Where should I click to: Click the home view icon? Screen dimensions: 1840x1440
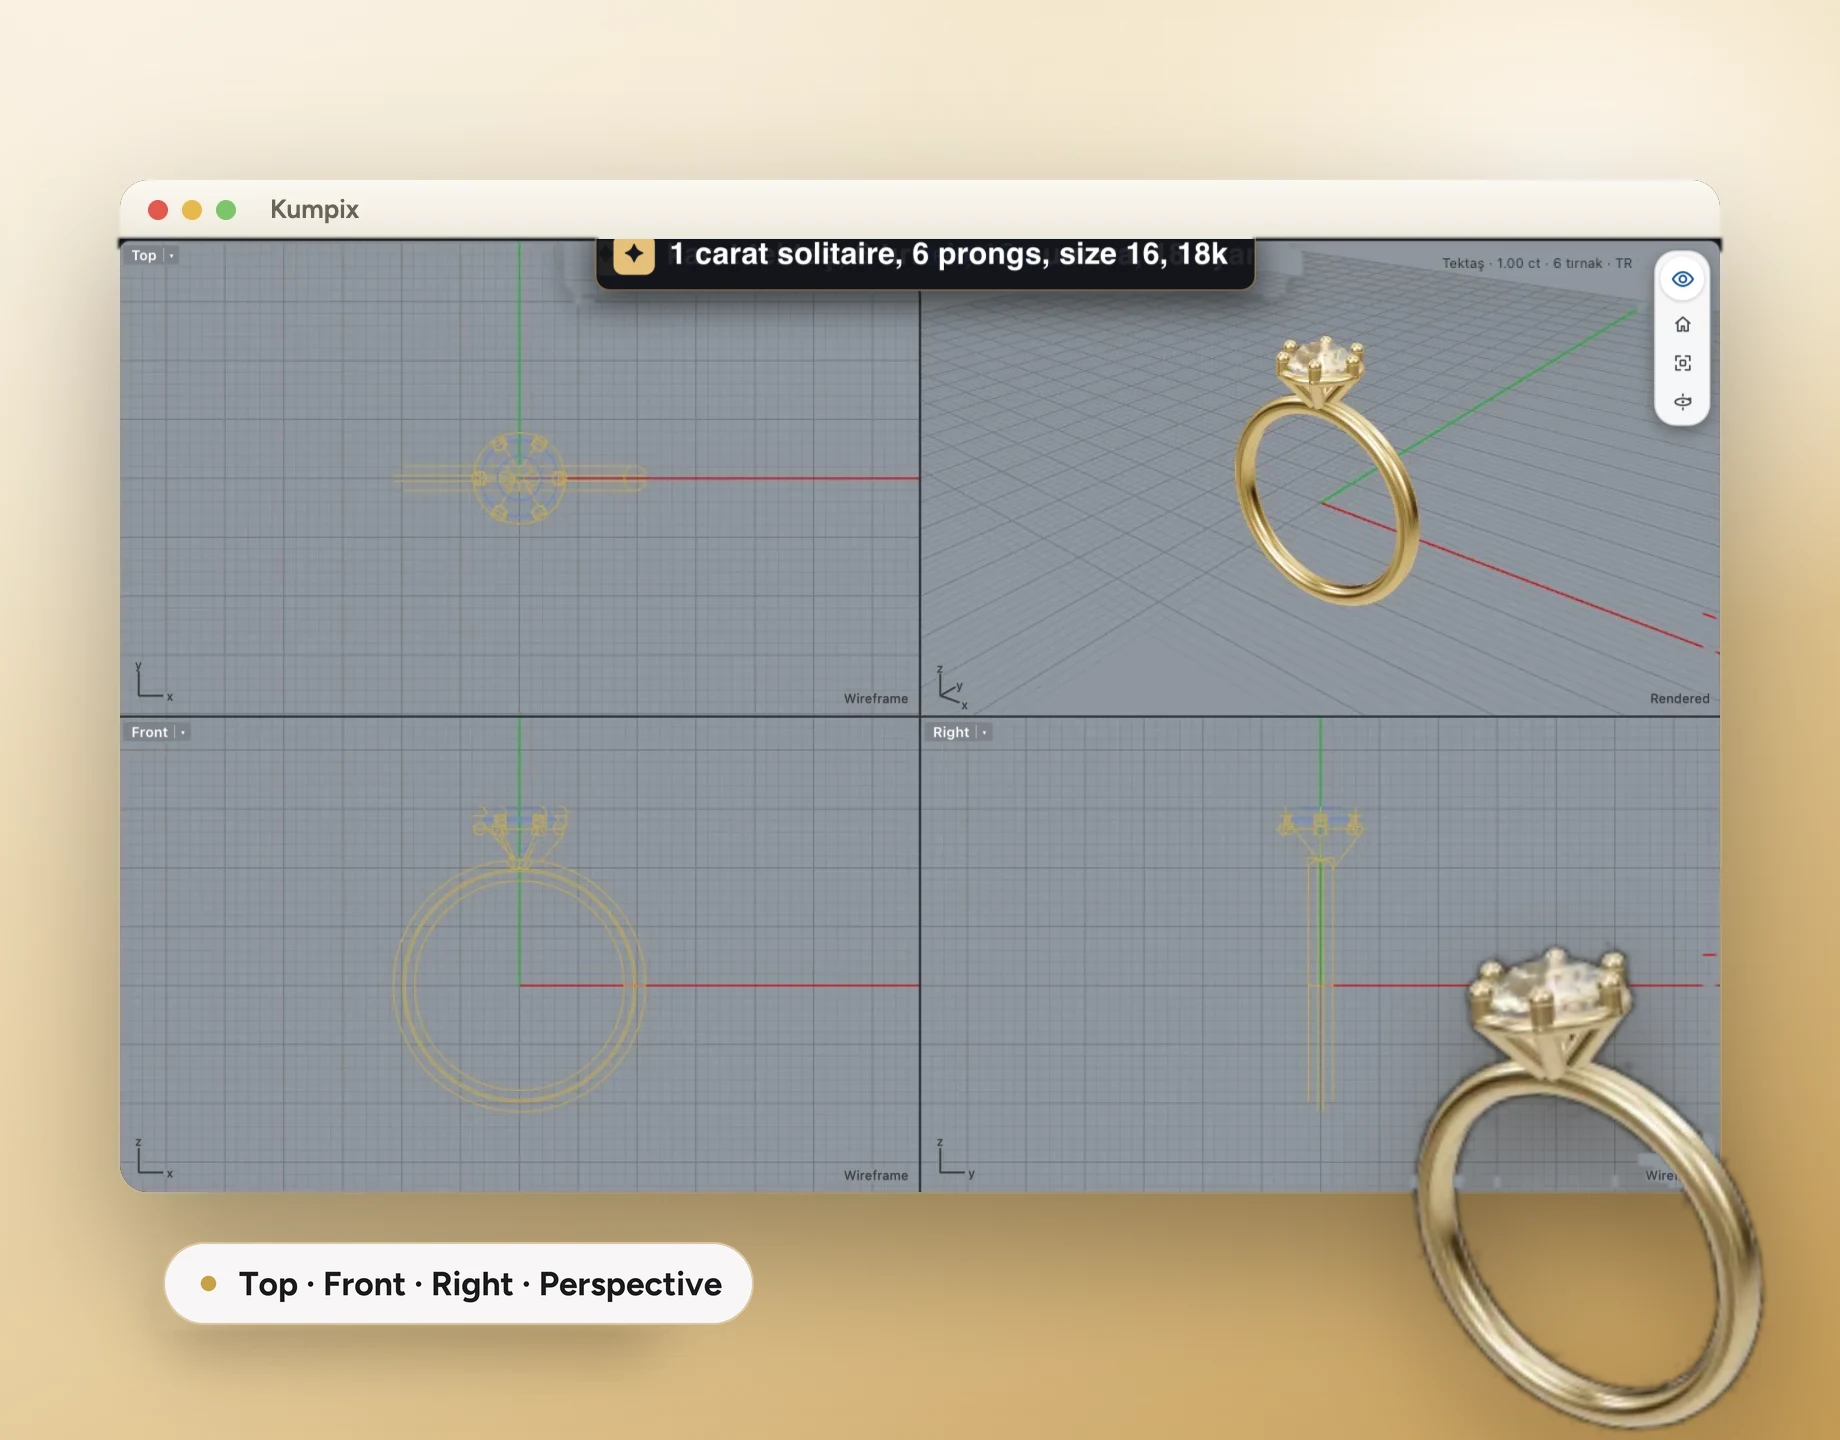click(x=1682, y=324)
